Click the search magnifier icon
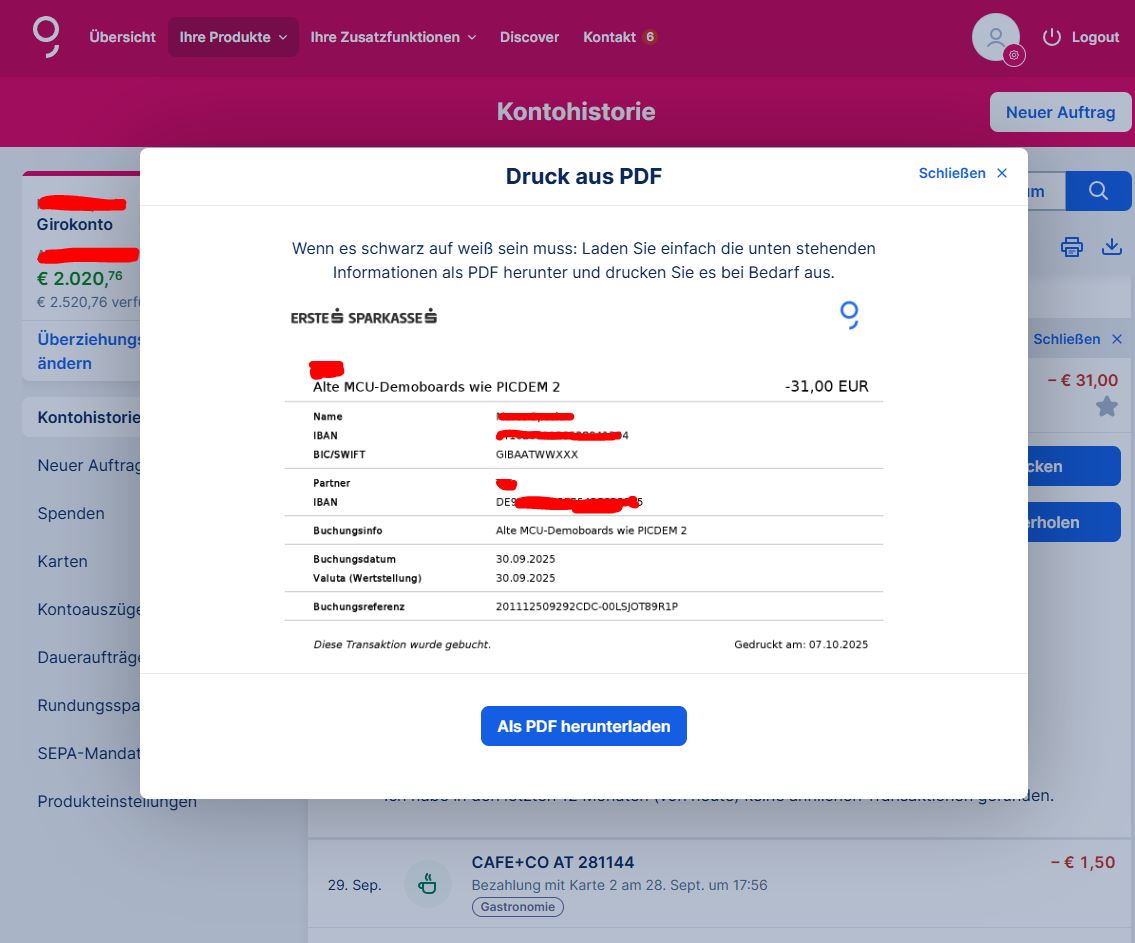 click(1098, 191)
